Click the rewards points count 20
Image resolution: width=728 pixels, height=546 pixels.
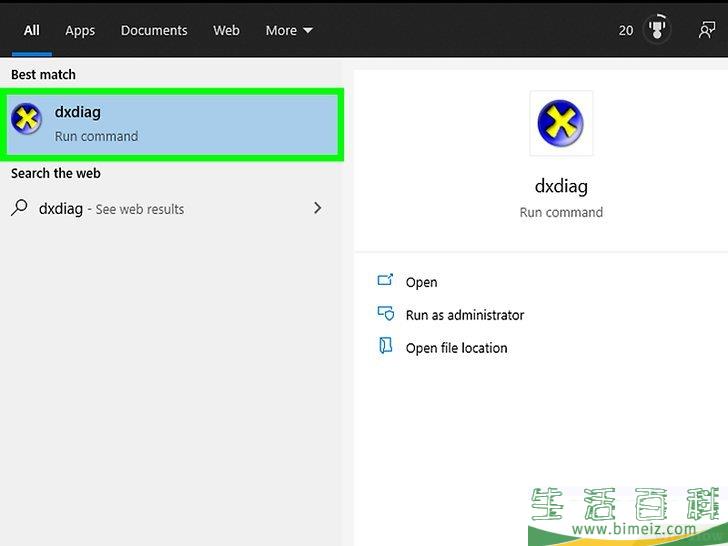[x=625, y=31]
